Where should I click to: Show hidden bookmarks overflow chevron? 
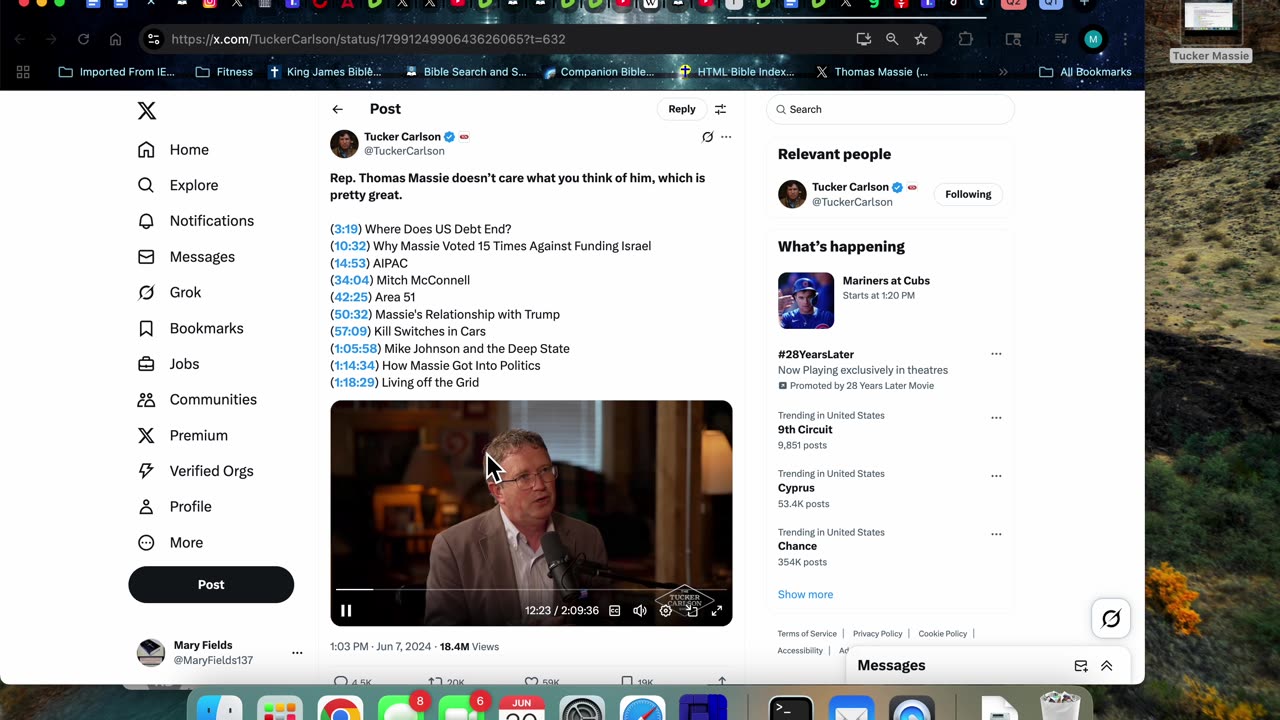1003,72
